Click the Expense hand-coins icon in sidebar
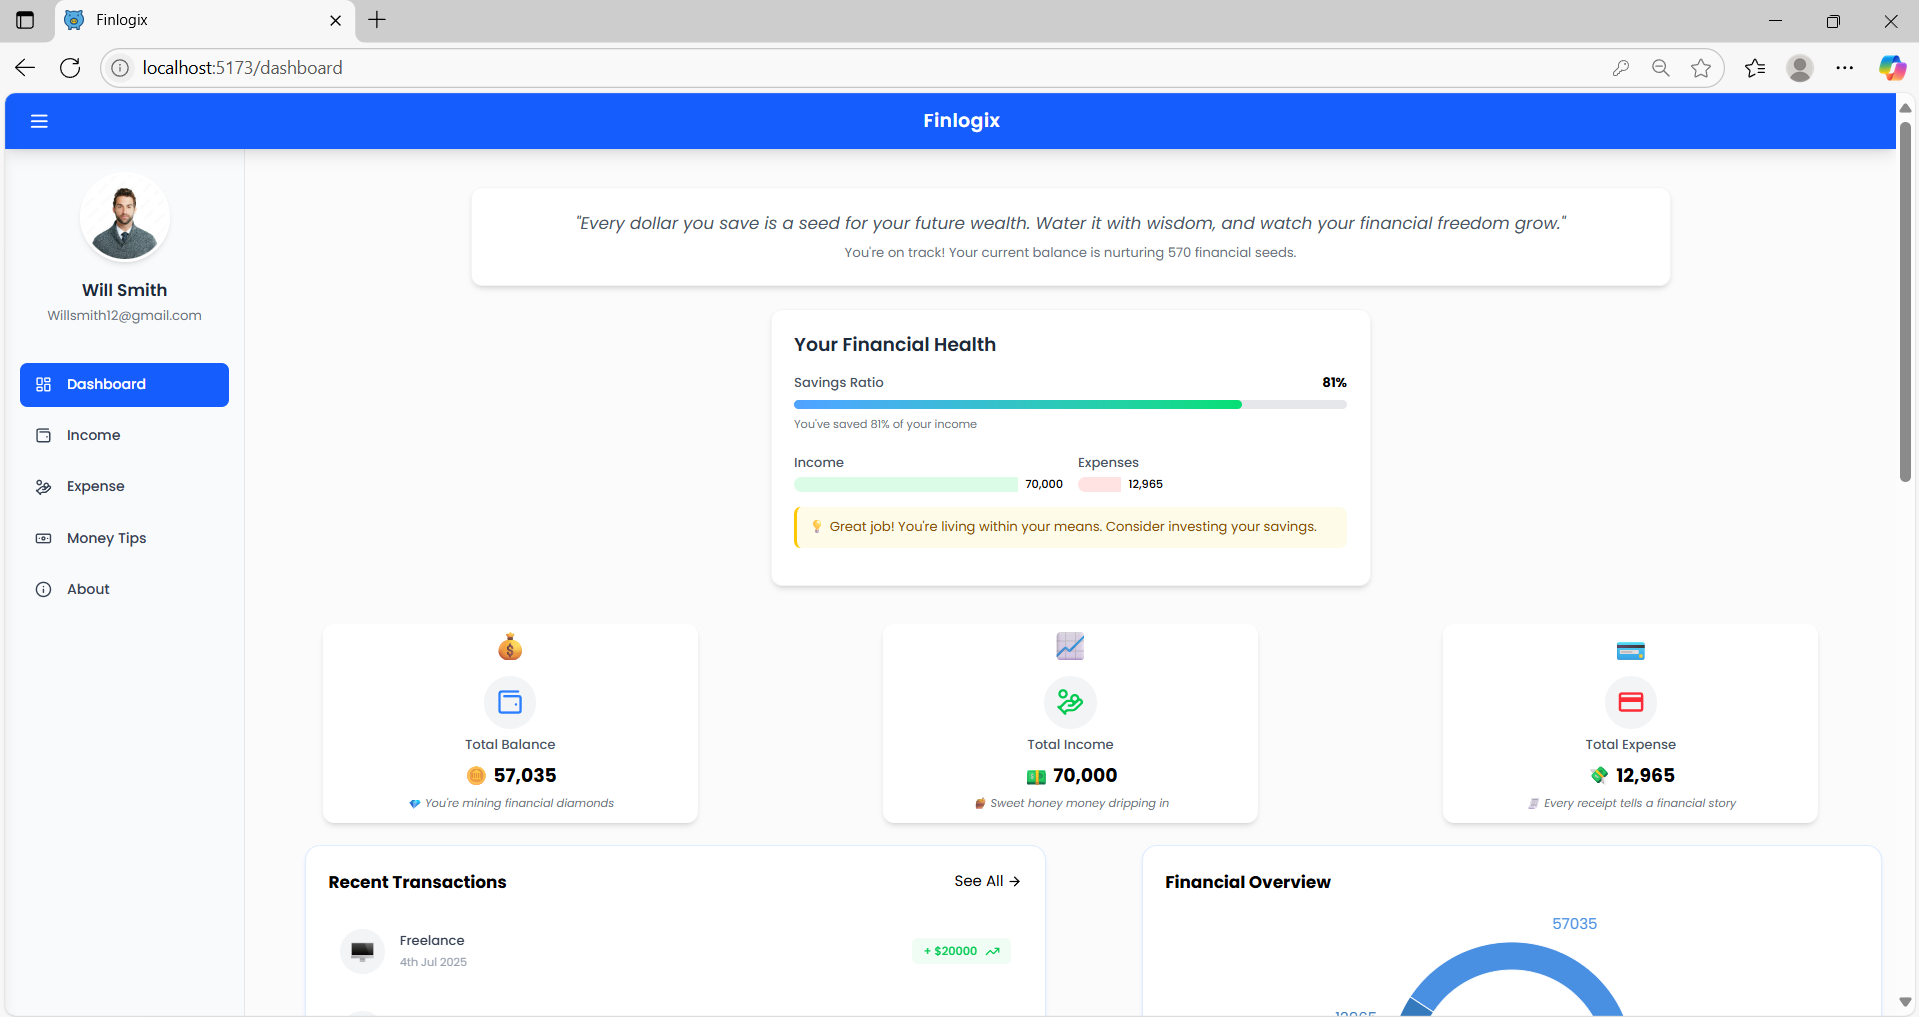Viewport: 1919px width, 1017px height. [43, 487]
